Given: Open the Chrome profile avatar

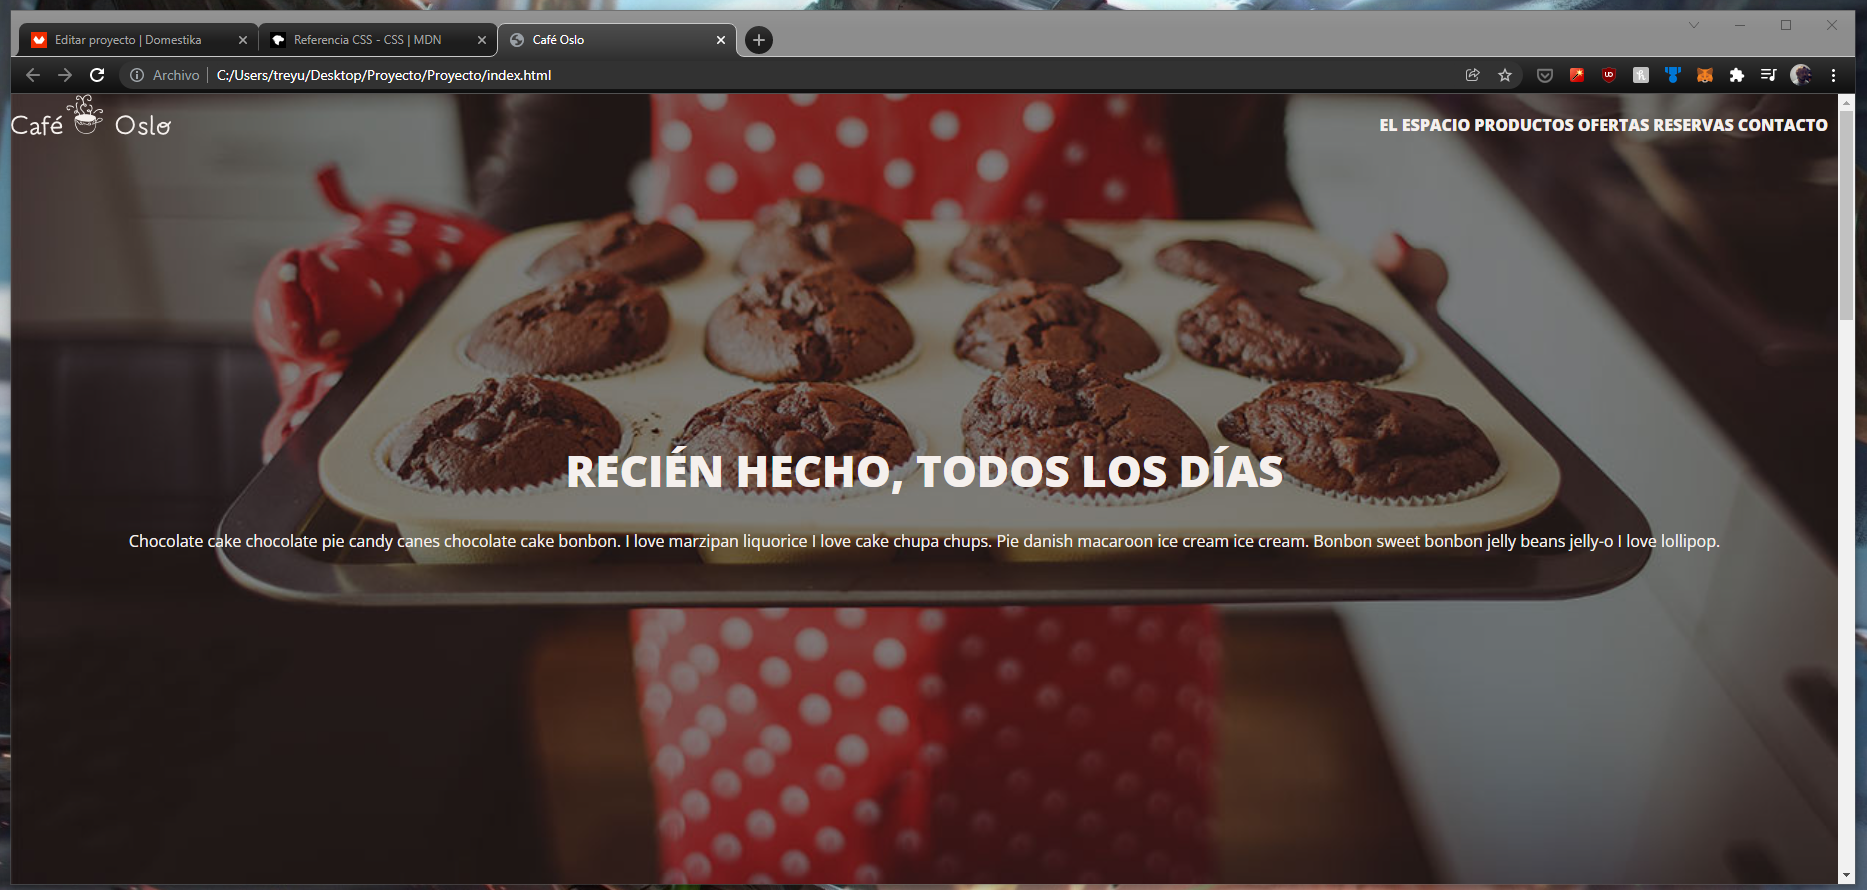Looking at the screenshot, I should pyautogui.click(x=1801, y=75).
